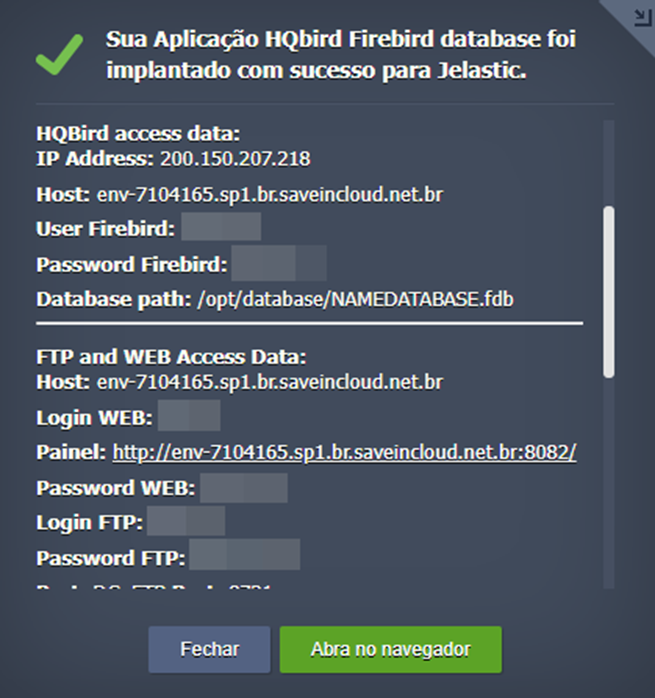The image size is (655, 698).
Task: Click the Abra no navegador button
Action: tap(390, 649)
